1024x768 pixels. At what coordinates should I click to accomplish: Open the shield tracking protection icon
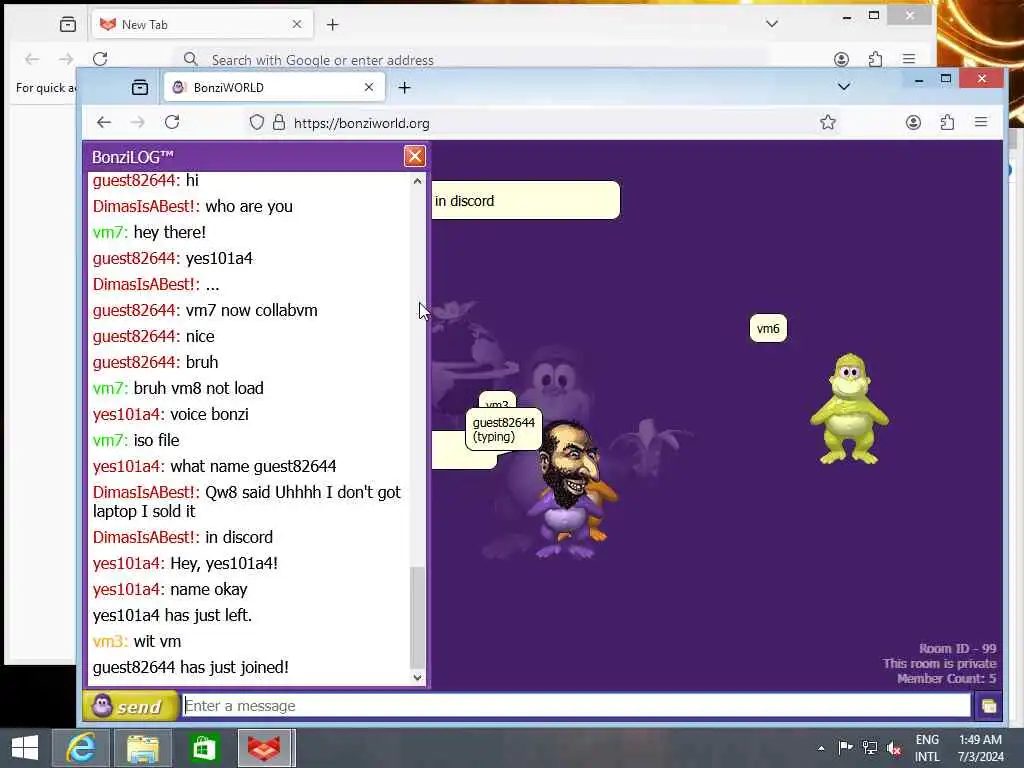click(x=257, y=122)
